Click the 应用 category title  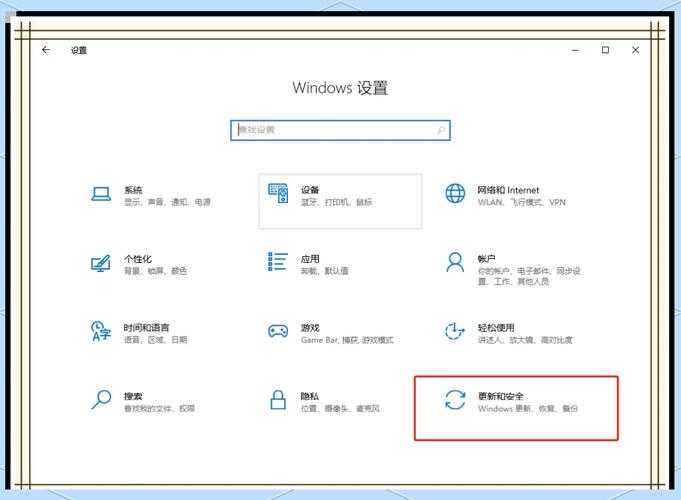pos(310,259)
